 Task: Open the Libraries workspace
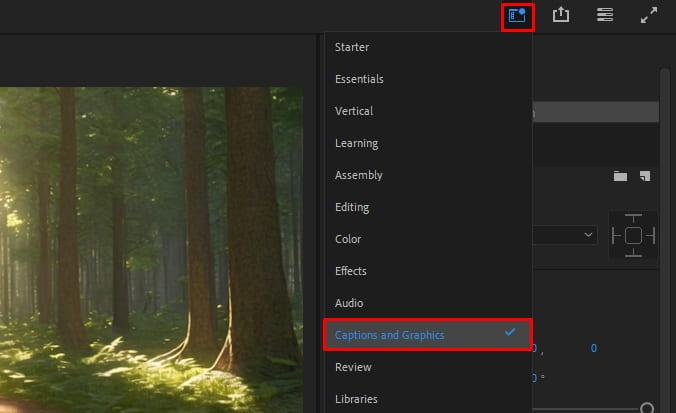428,399
